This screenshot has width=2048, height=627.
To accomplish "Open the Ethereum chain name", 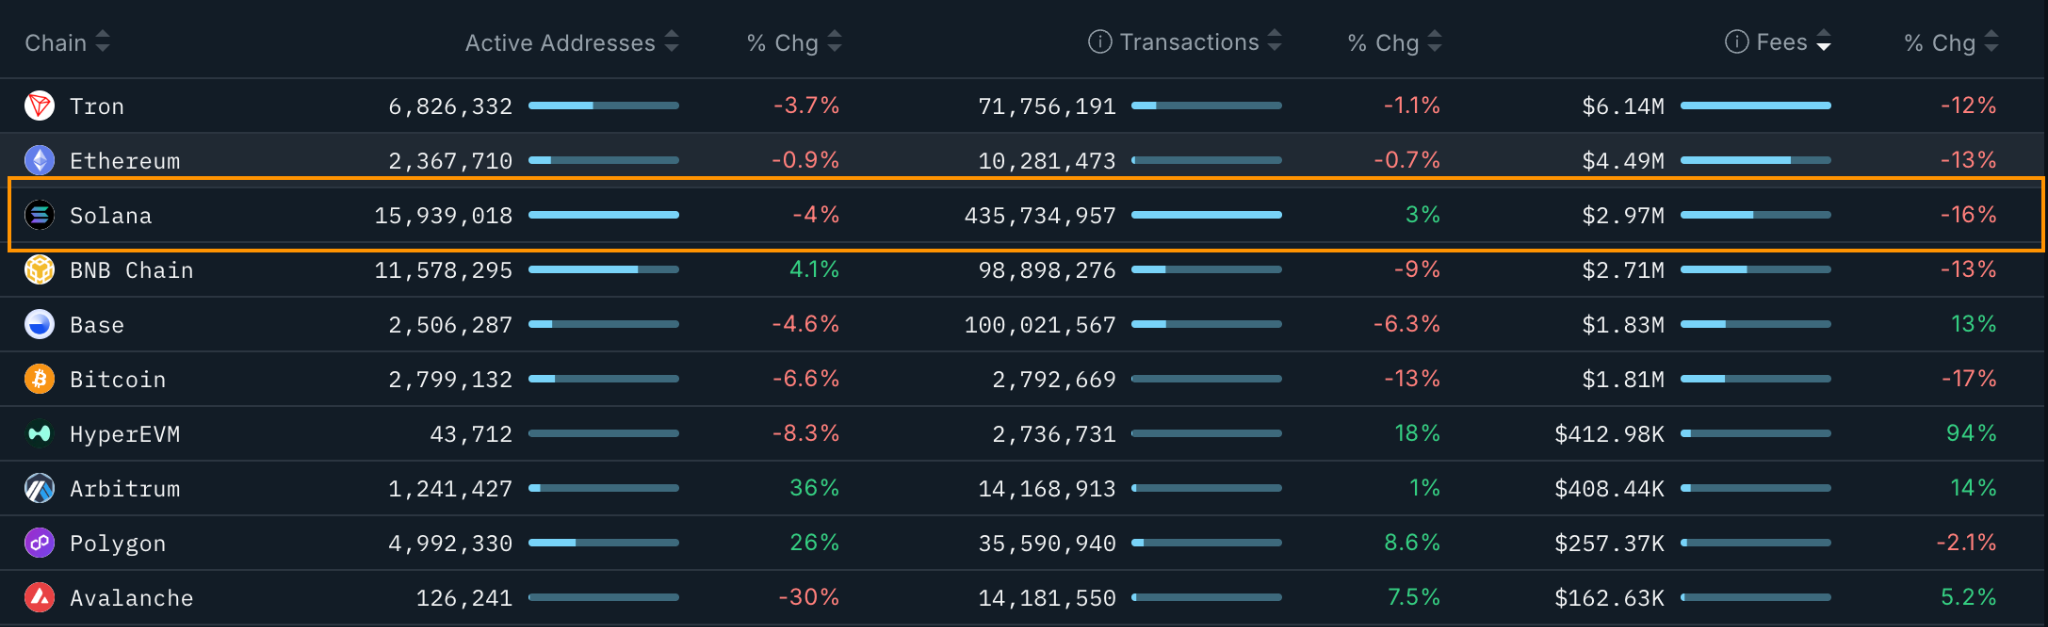I will [125, 161].
